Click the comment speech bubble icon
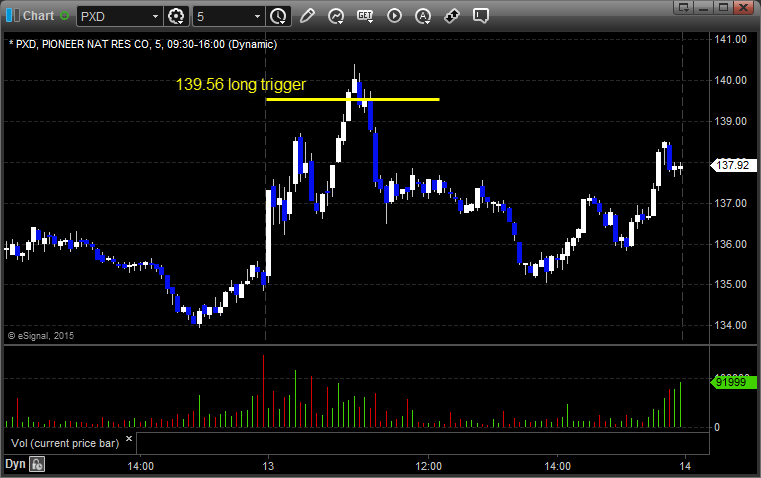Viewport: 761px width, 478px height. (x=481, y=16)
